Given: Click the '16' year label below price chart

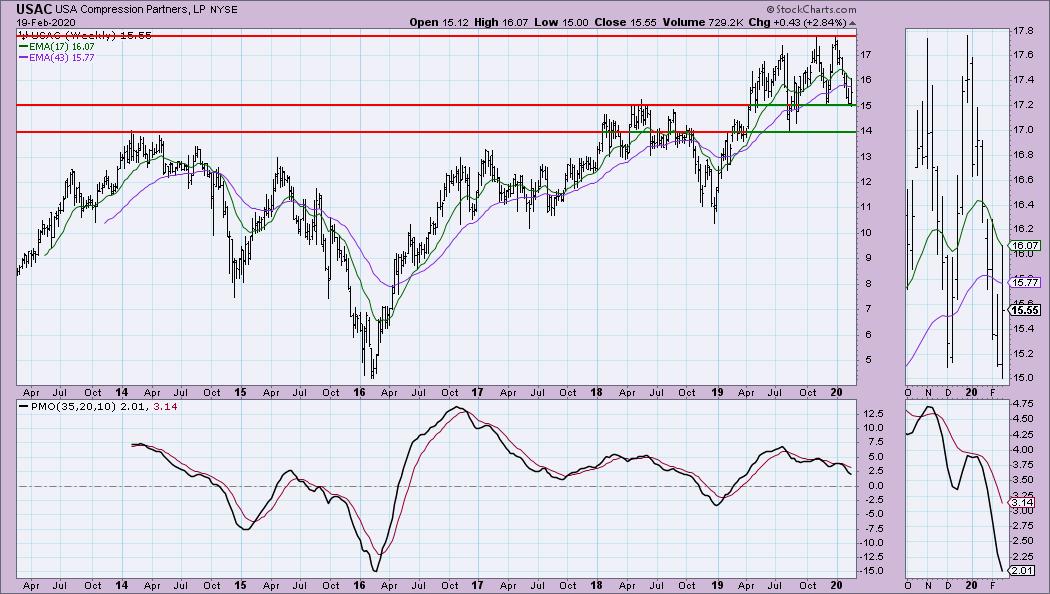Looking at the screenshot, I should click(x=360, y=392).
